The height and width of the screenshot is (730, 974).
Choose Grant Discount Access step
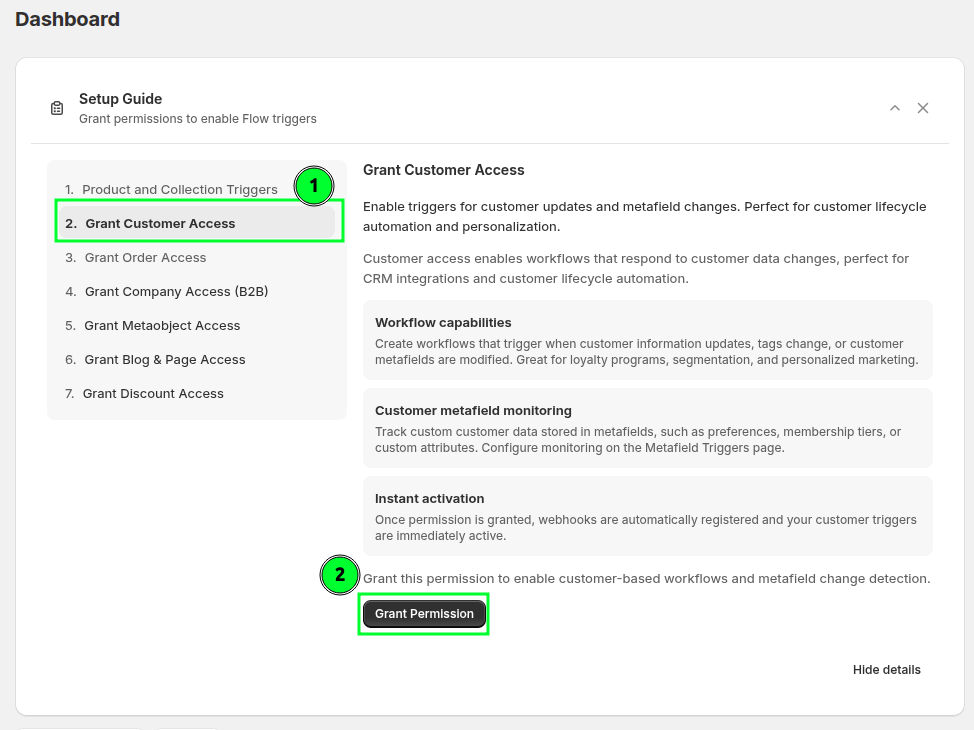[153, 394]
